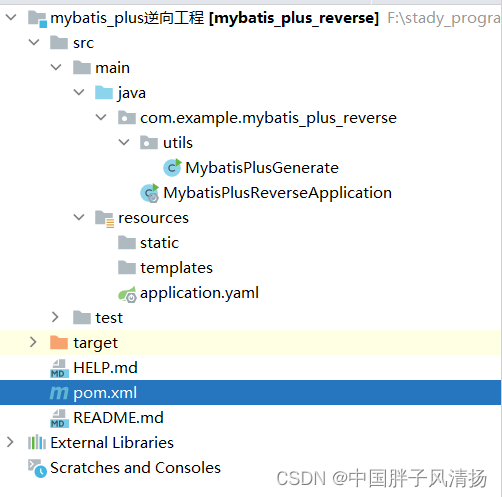Click the blue java source root icon
This screenshot has height=497, width=502.
(104, 93)
